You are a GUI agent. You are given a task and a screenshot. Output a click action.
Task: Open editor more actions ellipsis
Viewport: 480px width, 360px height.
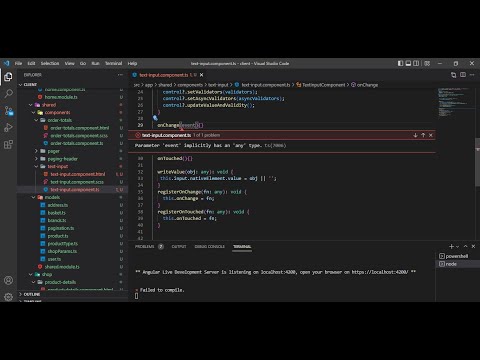(472, 75)
